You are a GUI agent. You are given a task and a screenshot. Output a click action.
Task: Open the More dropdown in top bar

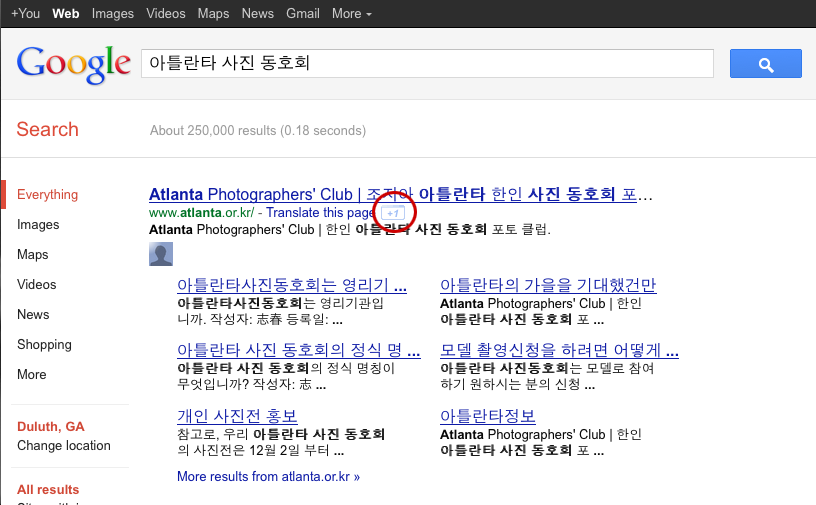[x=351, y=13]
